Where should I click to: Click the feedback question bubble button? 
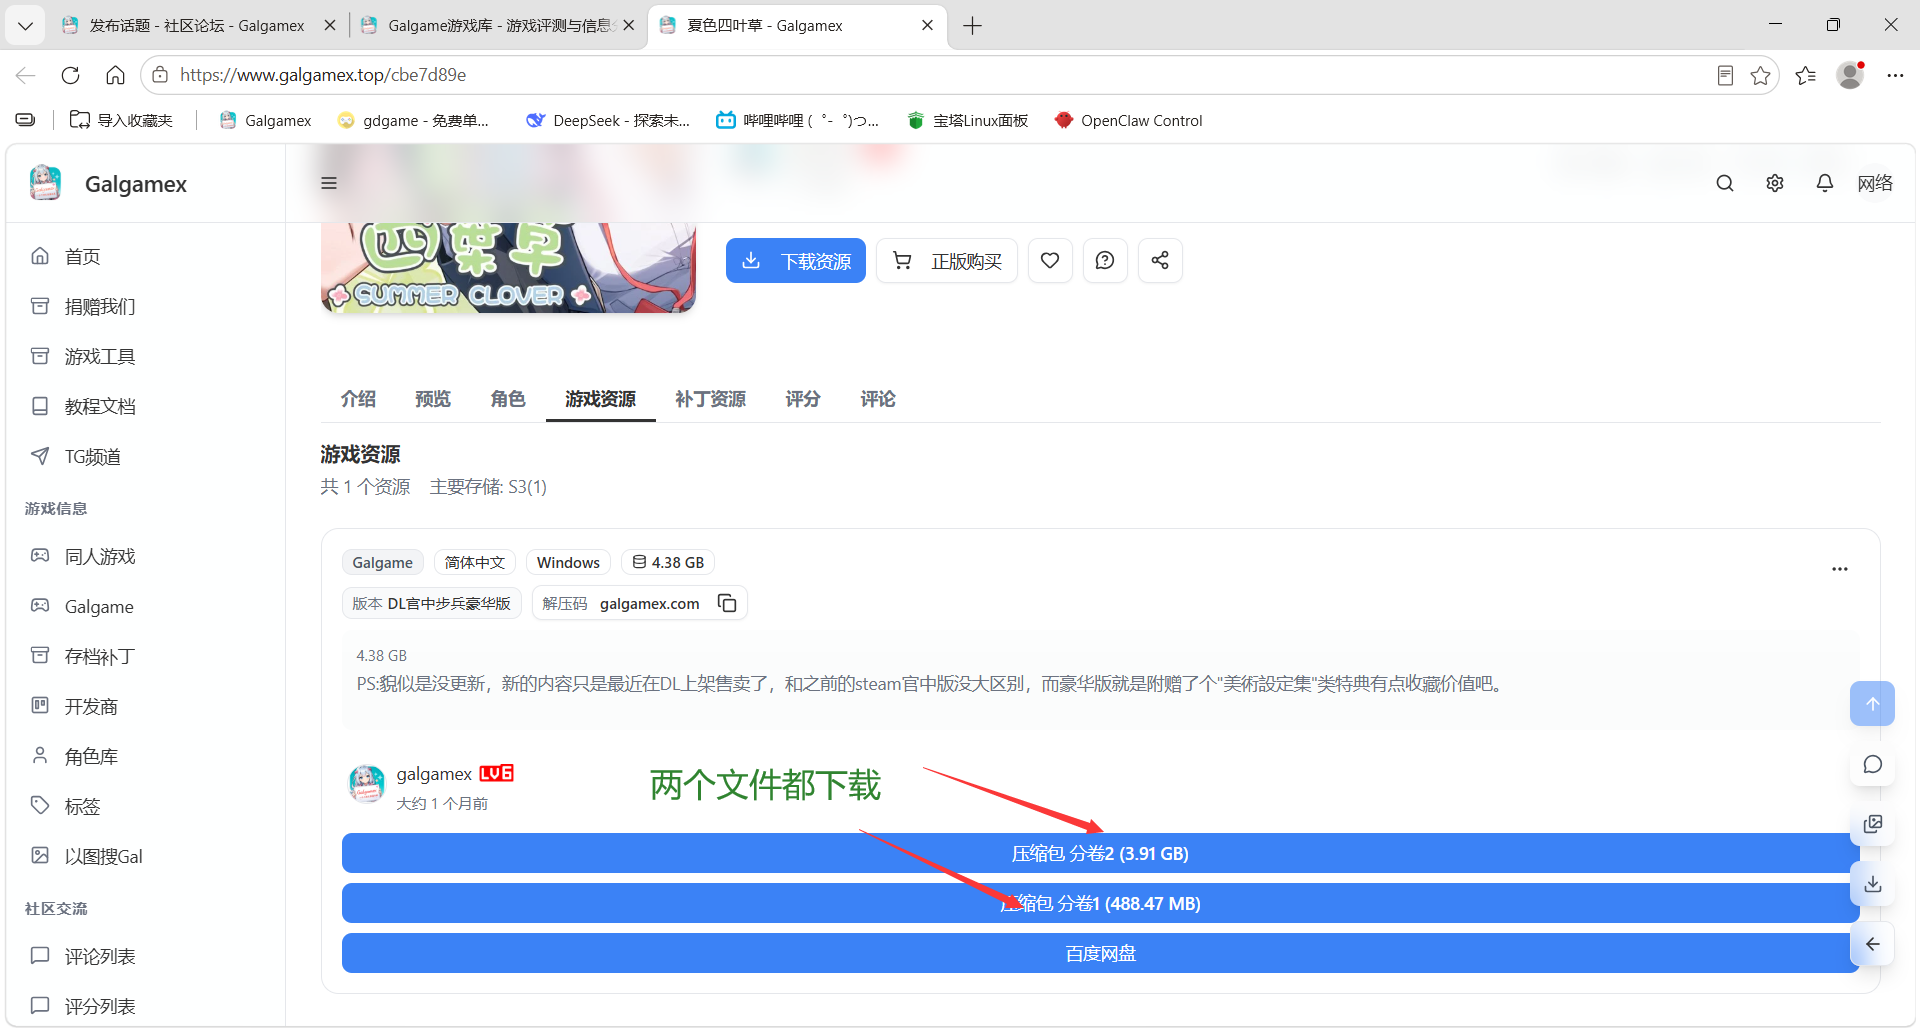[1105, 261]
